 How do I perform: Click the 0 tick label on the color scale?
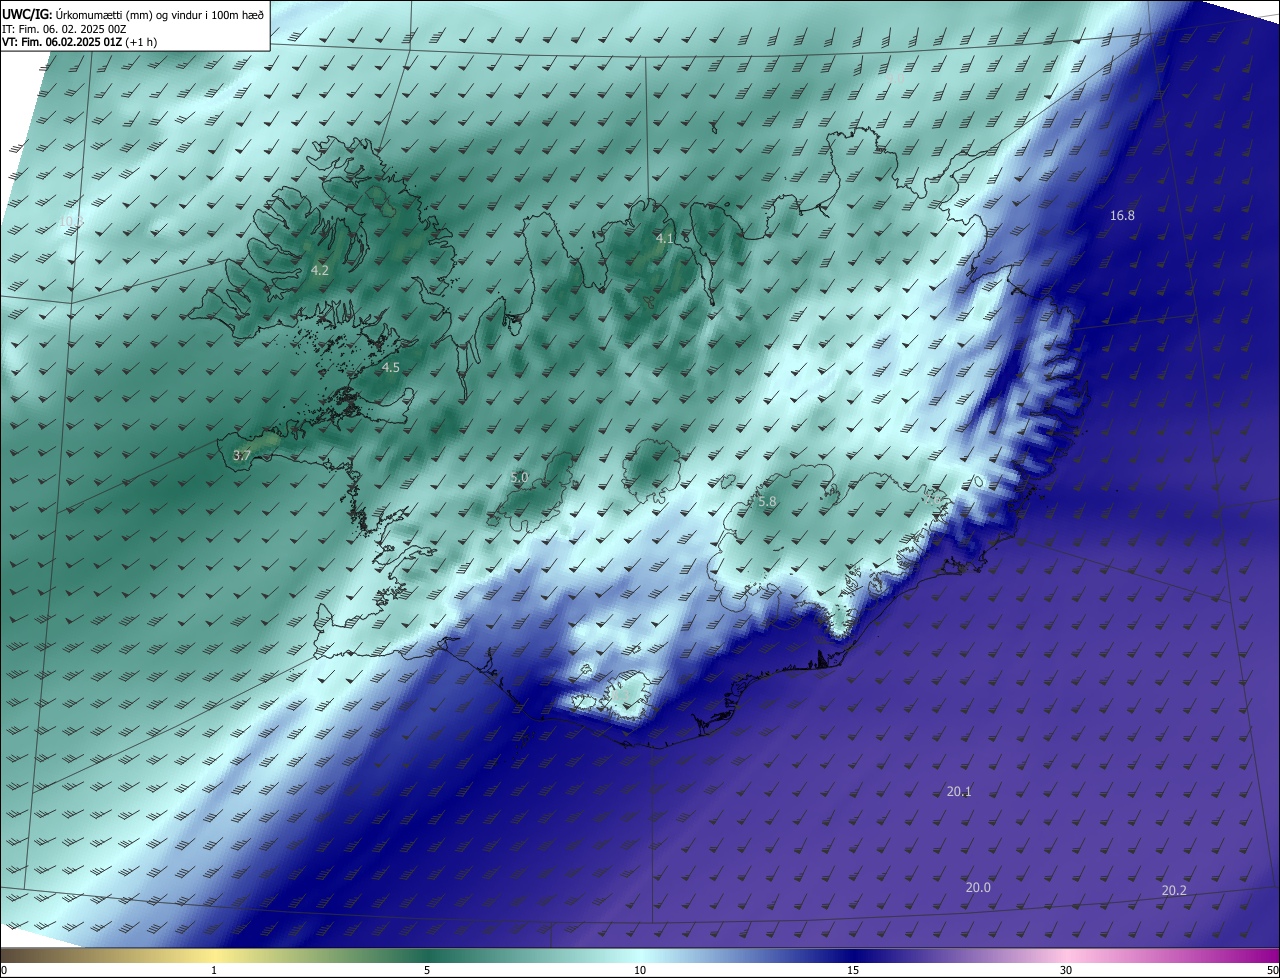4,970
